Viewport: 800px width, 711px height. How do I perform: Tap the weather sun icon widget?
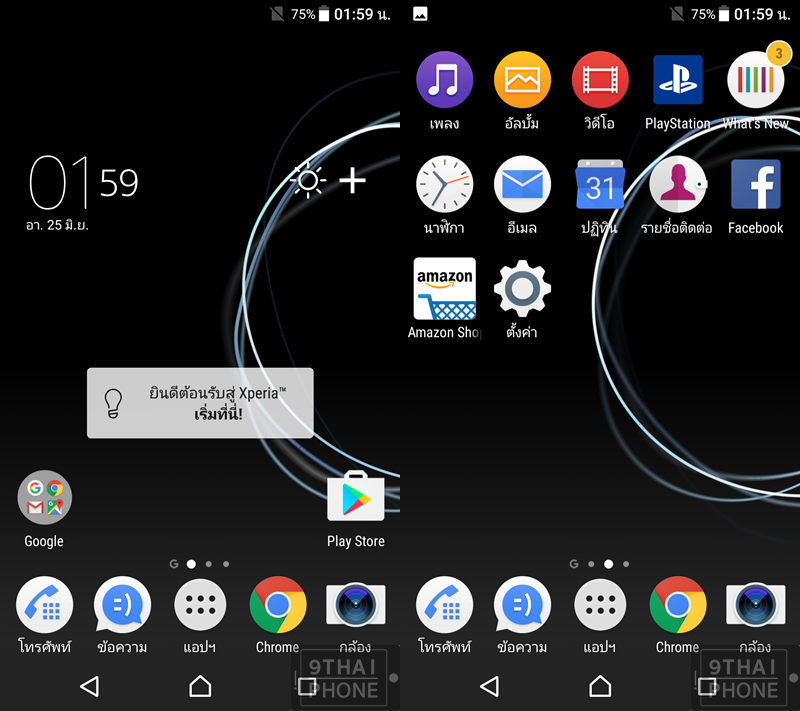(x=308, y=180)
